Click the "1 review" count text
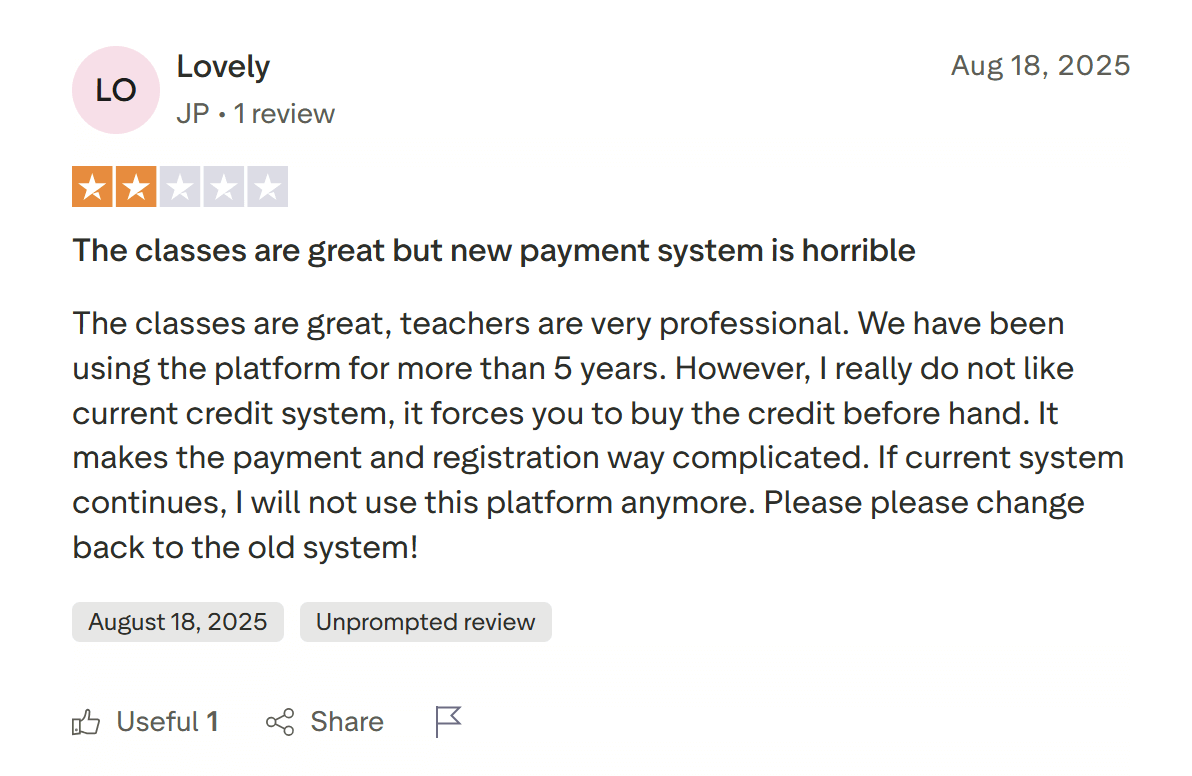1192x776 pixels. pos(284,114)
